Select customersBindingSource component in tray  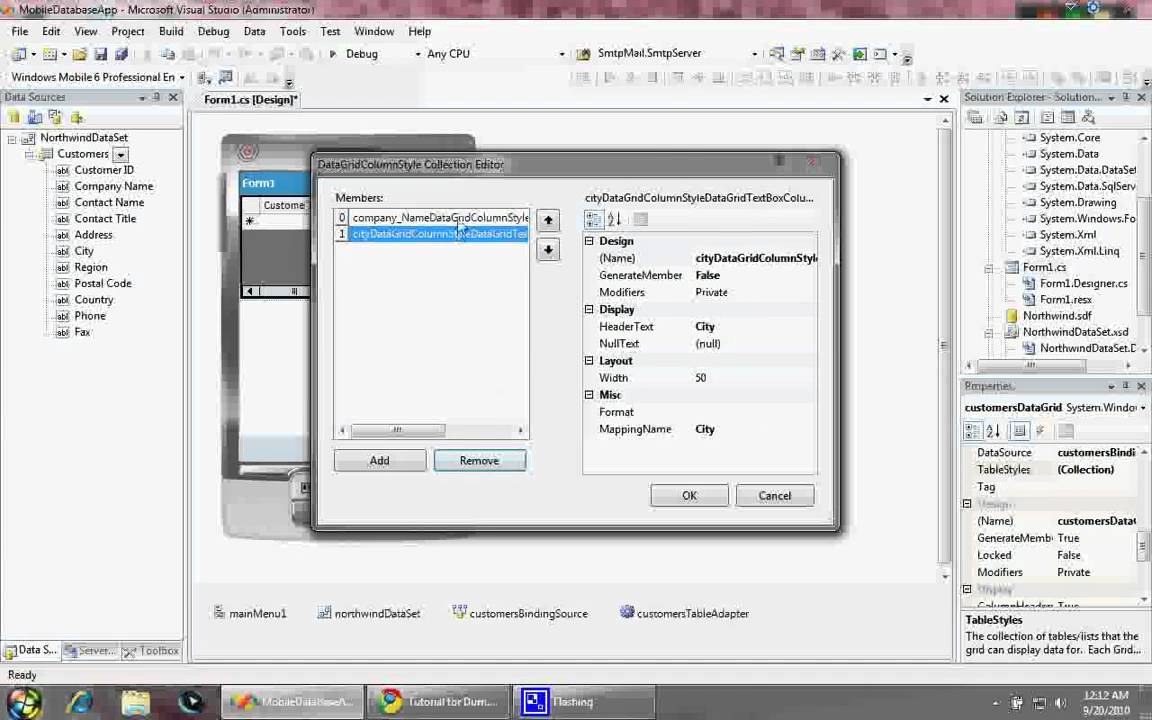[x=520, y=613]
